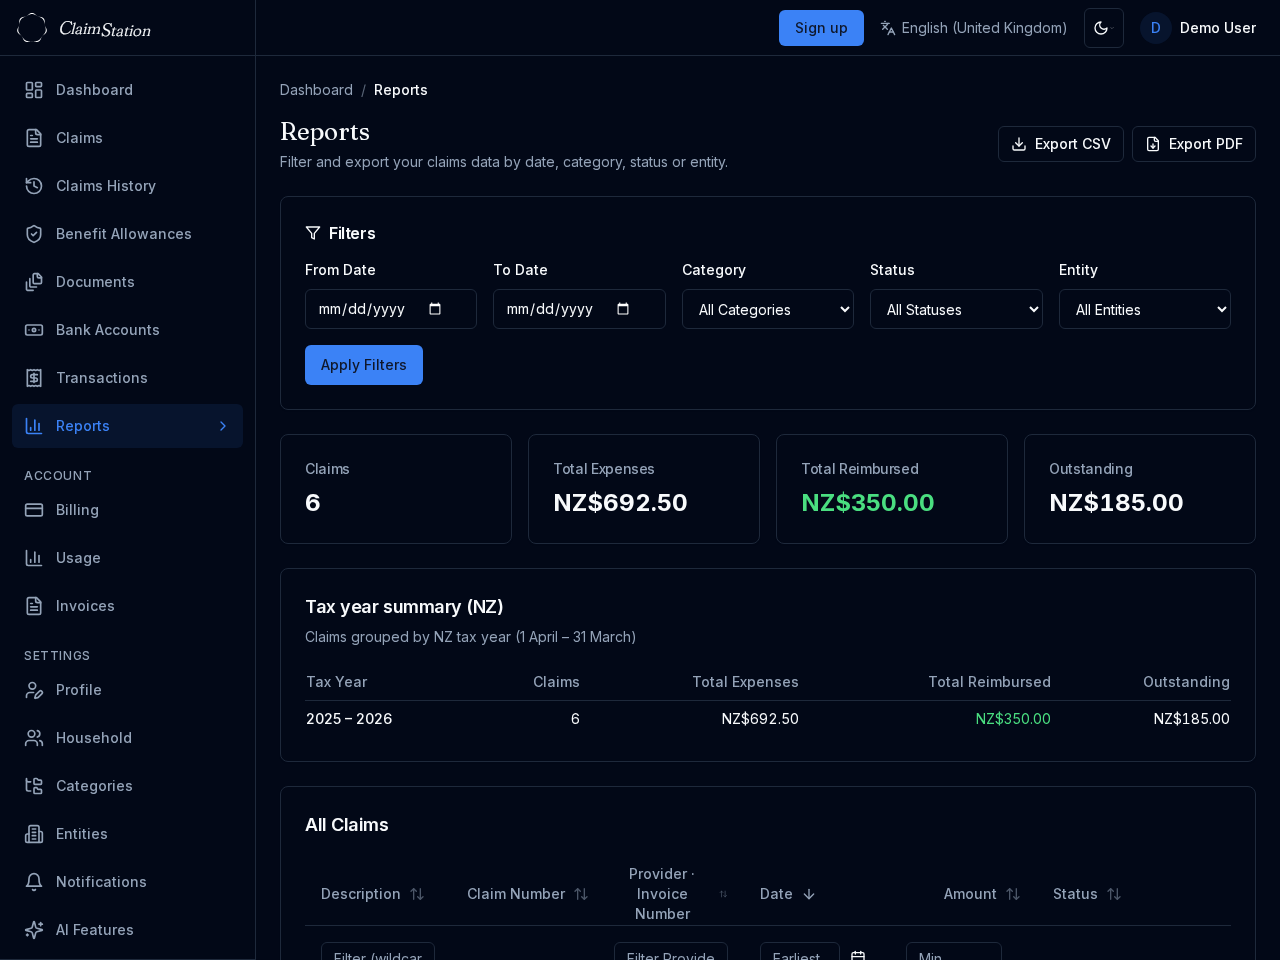This screenshot has width=1280, height=960.
Task: Toggle dark mode with the moon icon
Action: click(x=1103, y=28)
